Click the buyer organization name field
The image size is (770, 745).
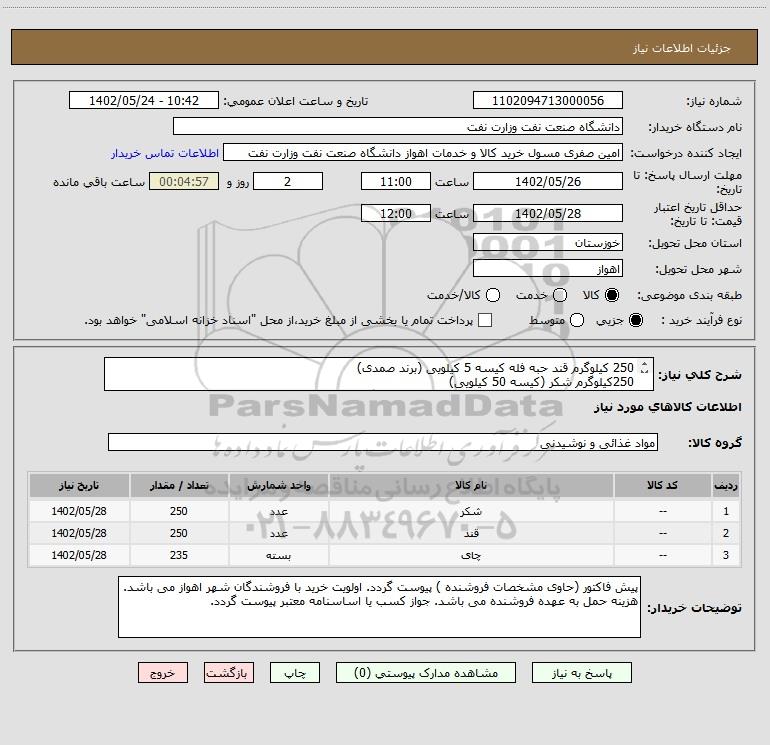coord(398,127)
